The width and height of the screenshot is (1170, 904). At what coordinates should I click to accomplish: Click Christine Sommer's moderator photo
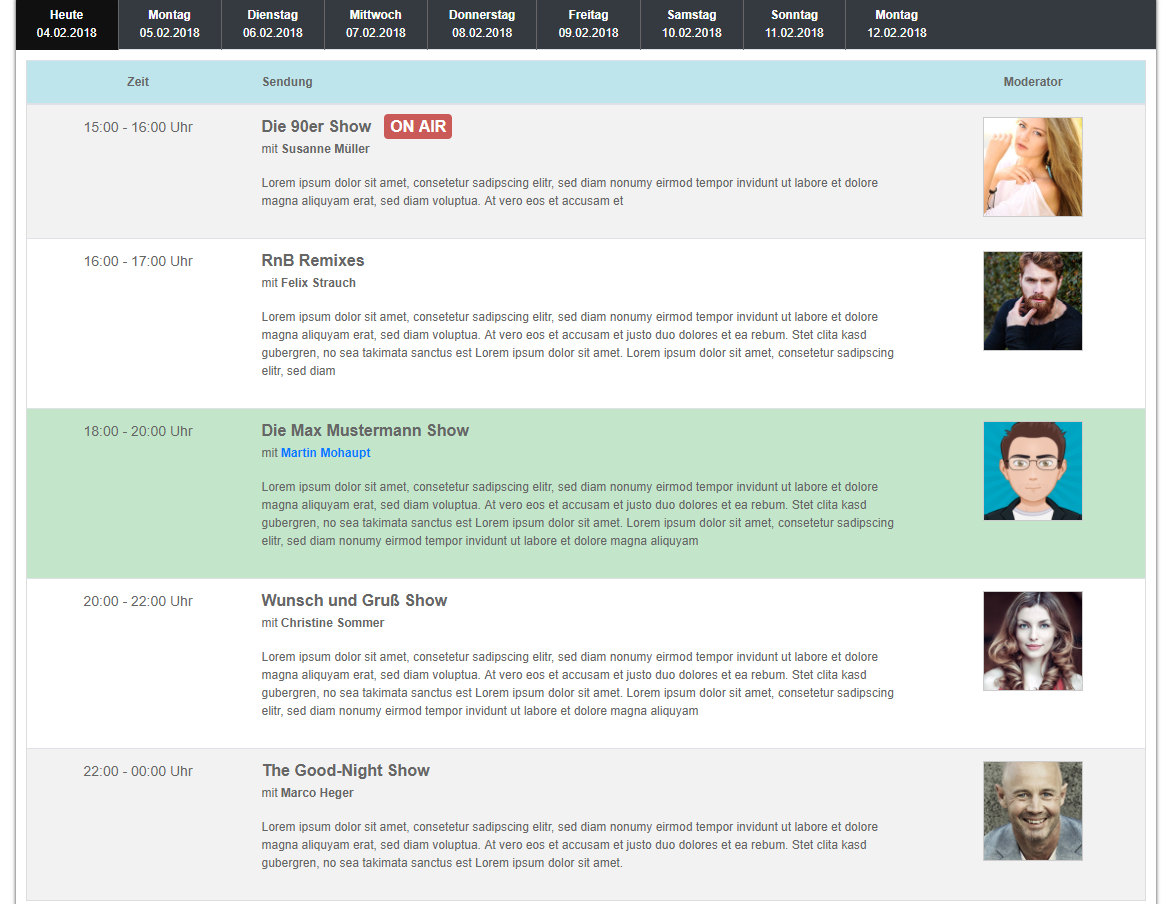(1032, 641)
